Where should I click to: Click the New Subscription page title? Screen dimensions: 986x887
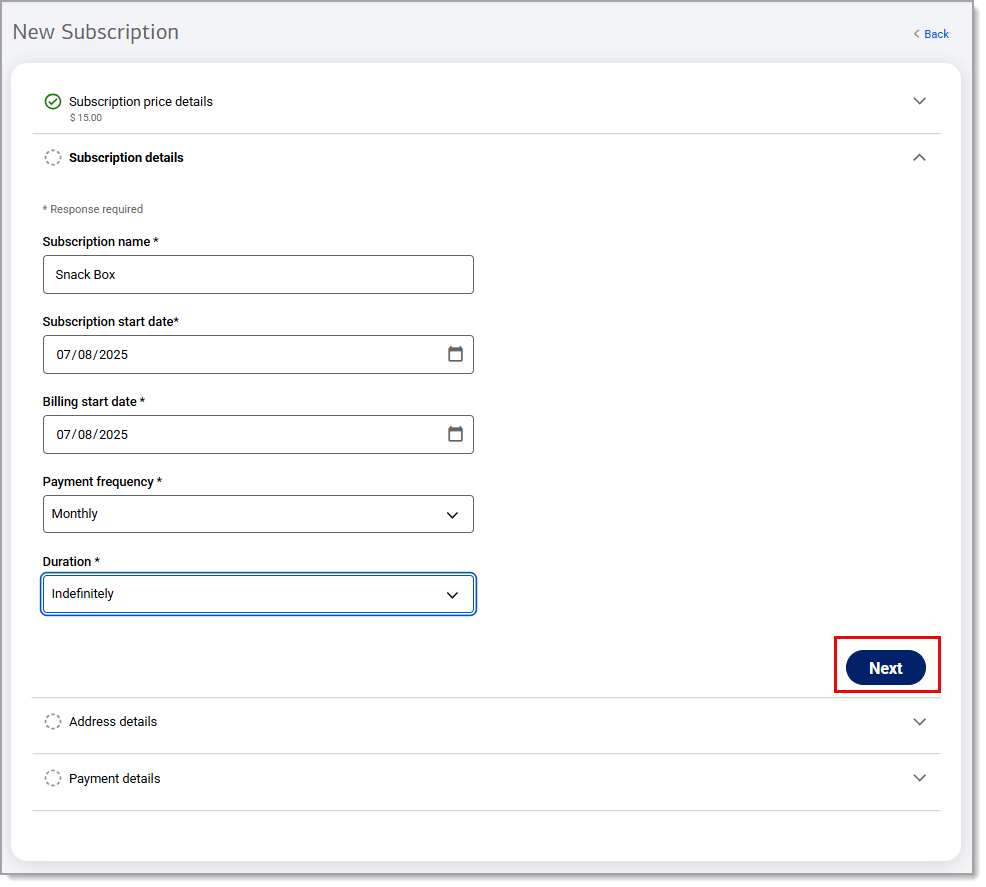pos(96,32)
